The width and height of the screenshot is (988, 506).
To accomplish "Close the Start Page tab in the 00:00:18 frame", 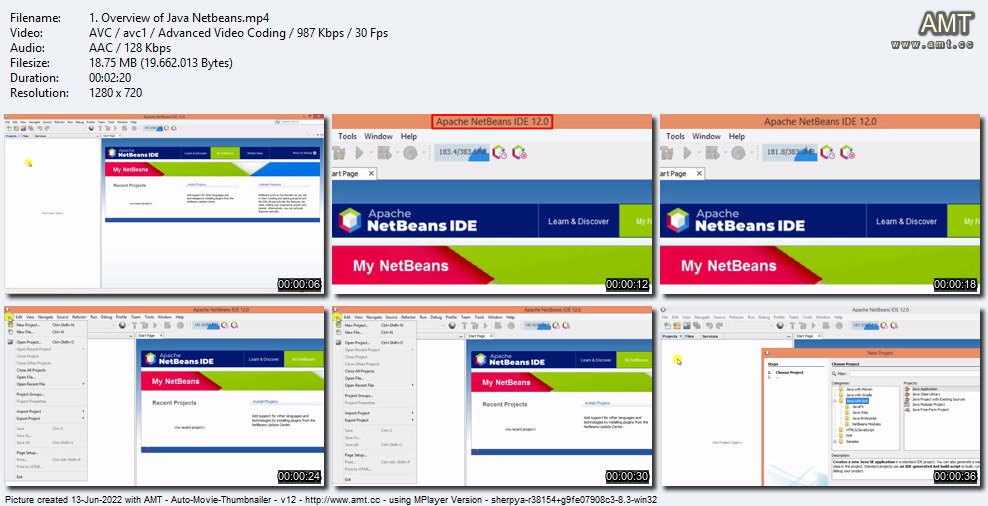I will click(699, 173).
